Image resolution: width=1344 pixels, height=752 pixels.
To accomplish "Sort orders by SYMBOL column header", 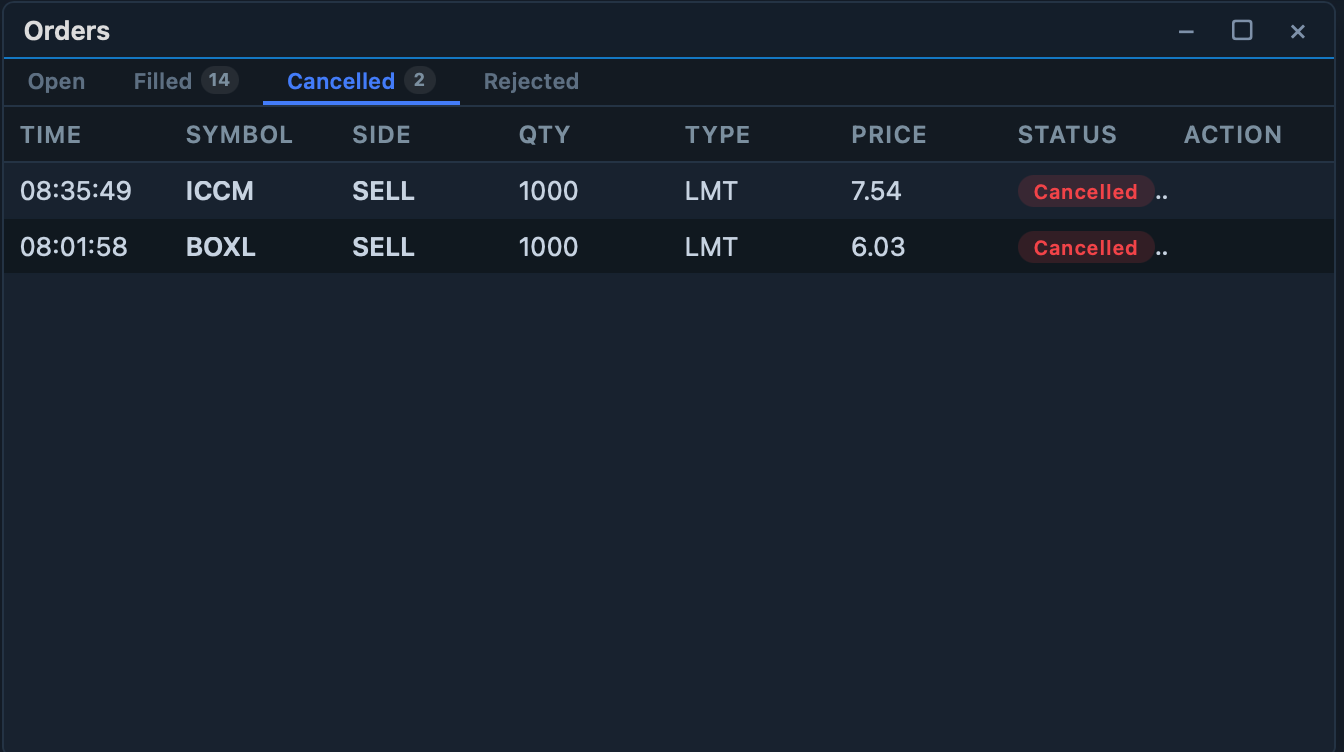I will click(x=239, y=135).
